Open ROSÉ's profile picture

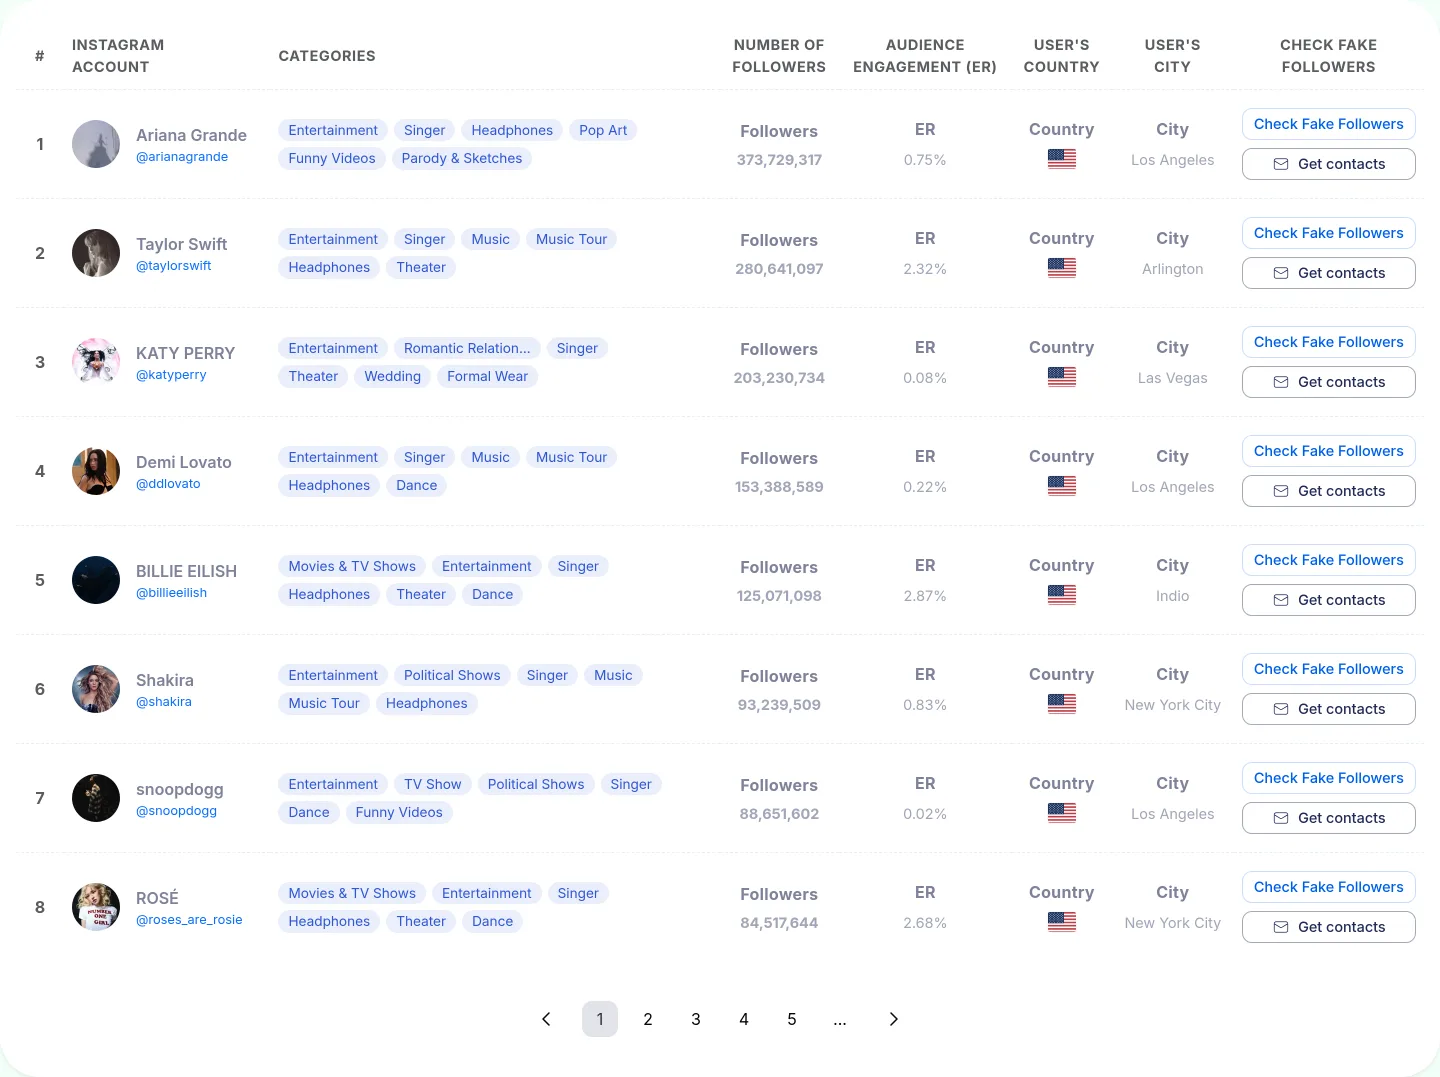click(96, 907)
